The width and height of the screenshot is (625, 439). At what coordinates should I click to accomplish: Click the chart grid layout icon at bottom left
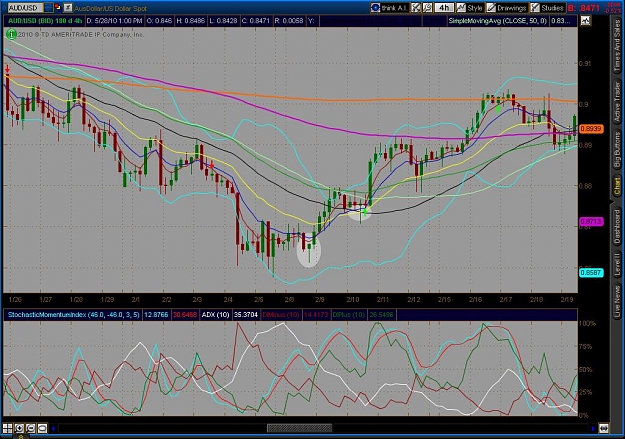pyautogui.click(x=8, y=429)
